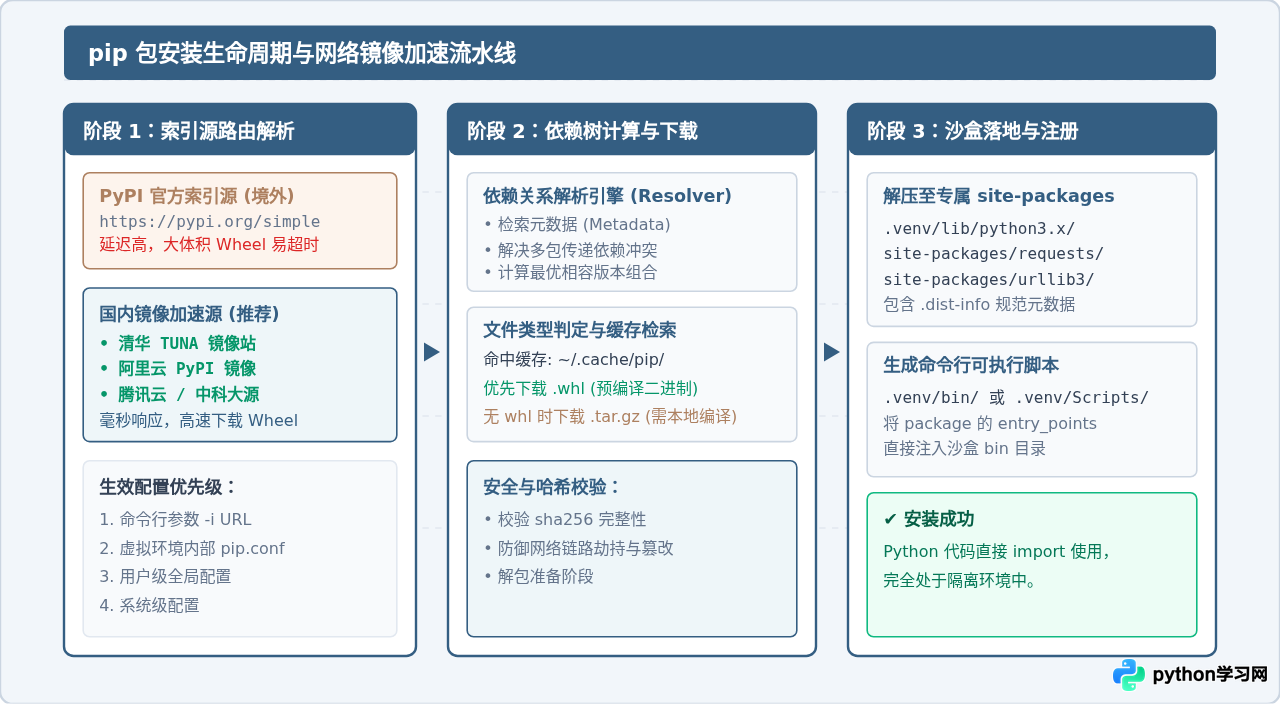The image size is (1280, 704).
Task: Click the Python logo icon
Action: point(1129,675)
